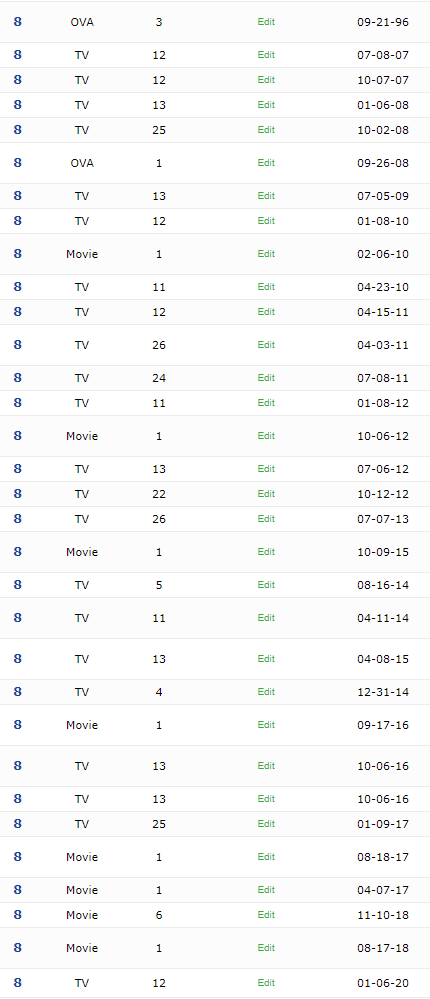Open score 8 in the 10-07-07 row

[17, 80]
